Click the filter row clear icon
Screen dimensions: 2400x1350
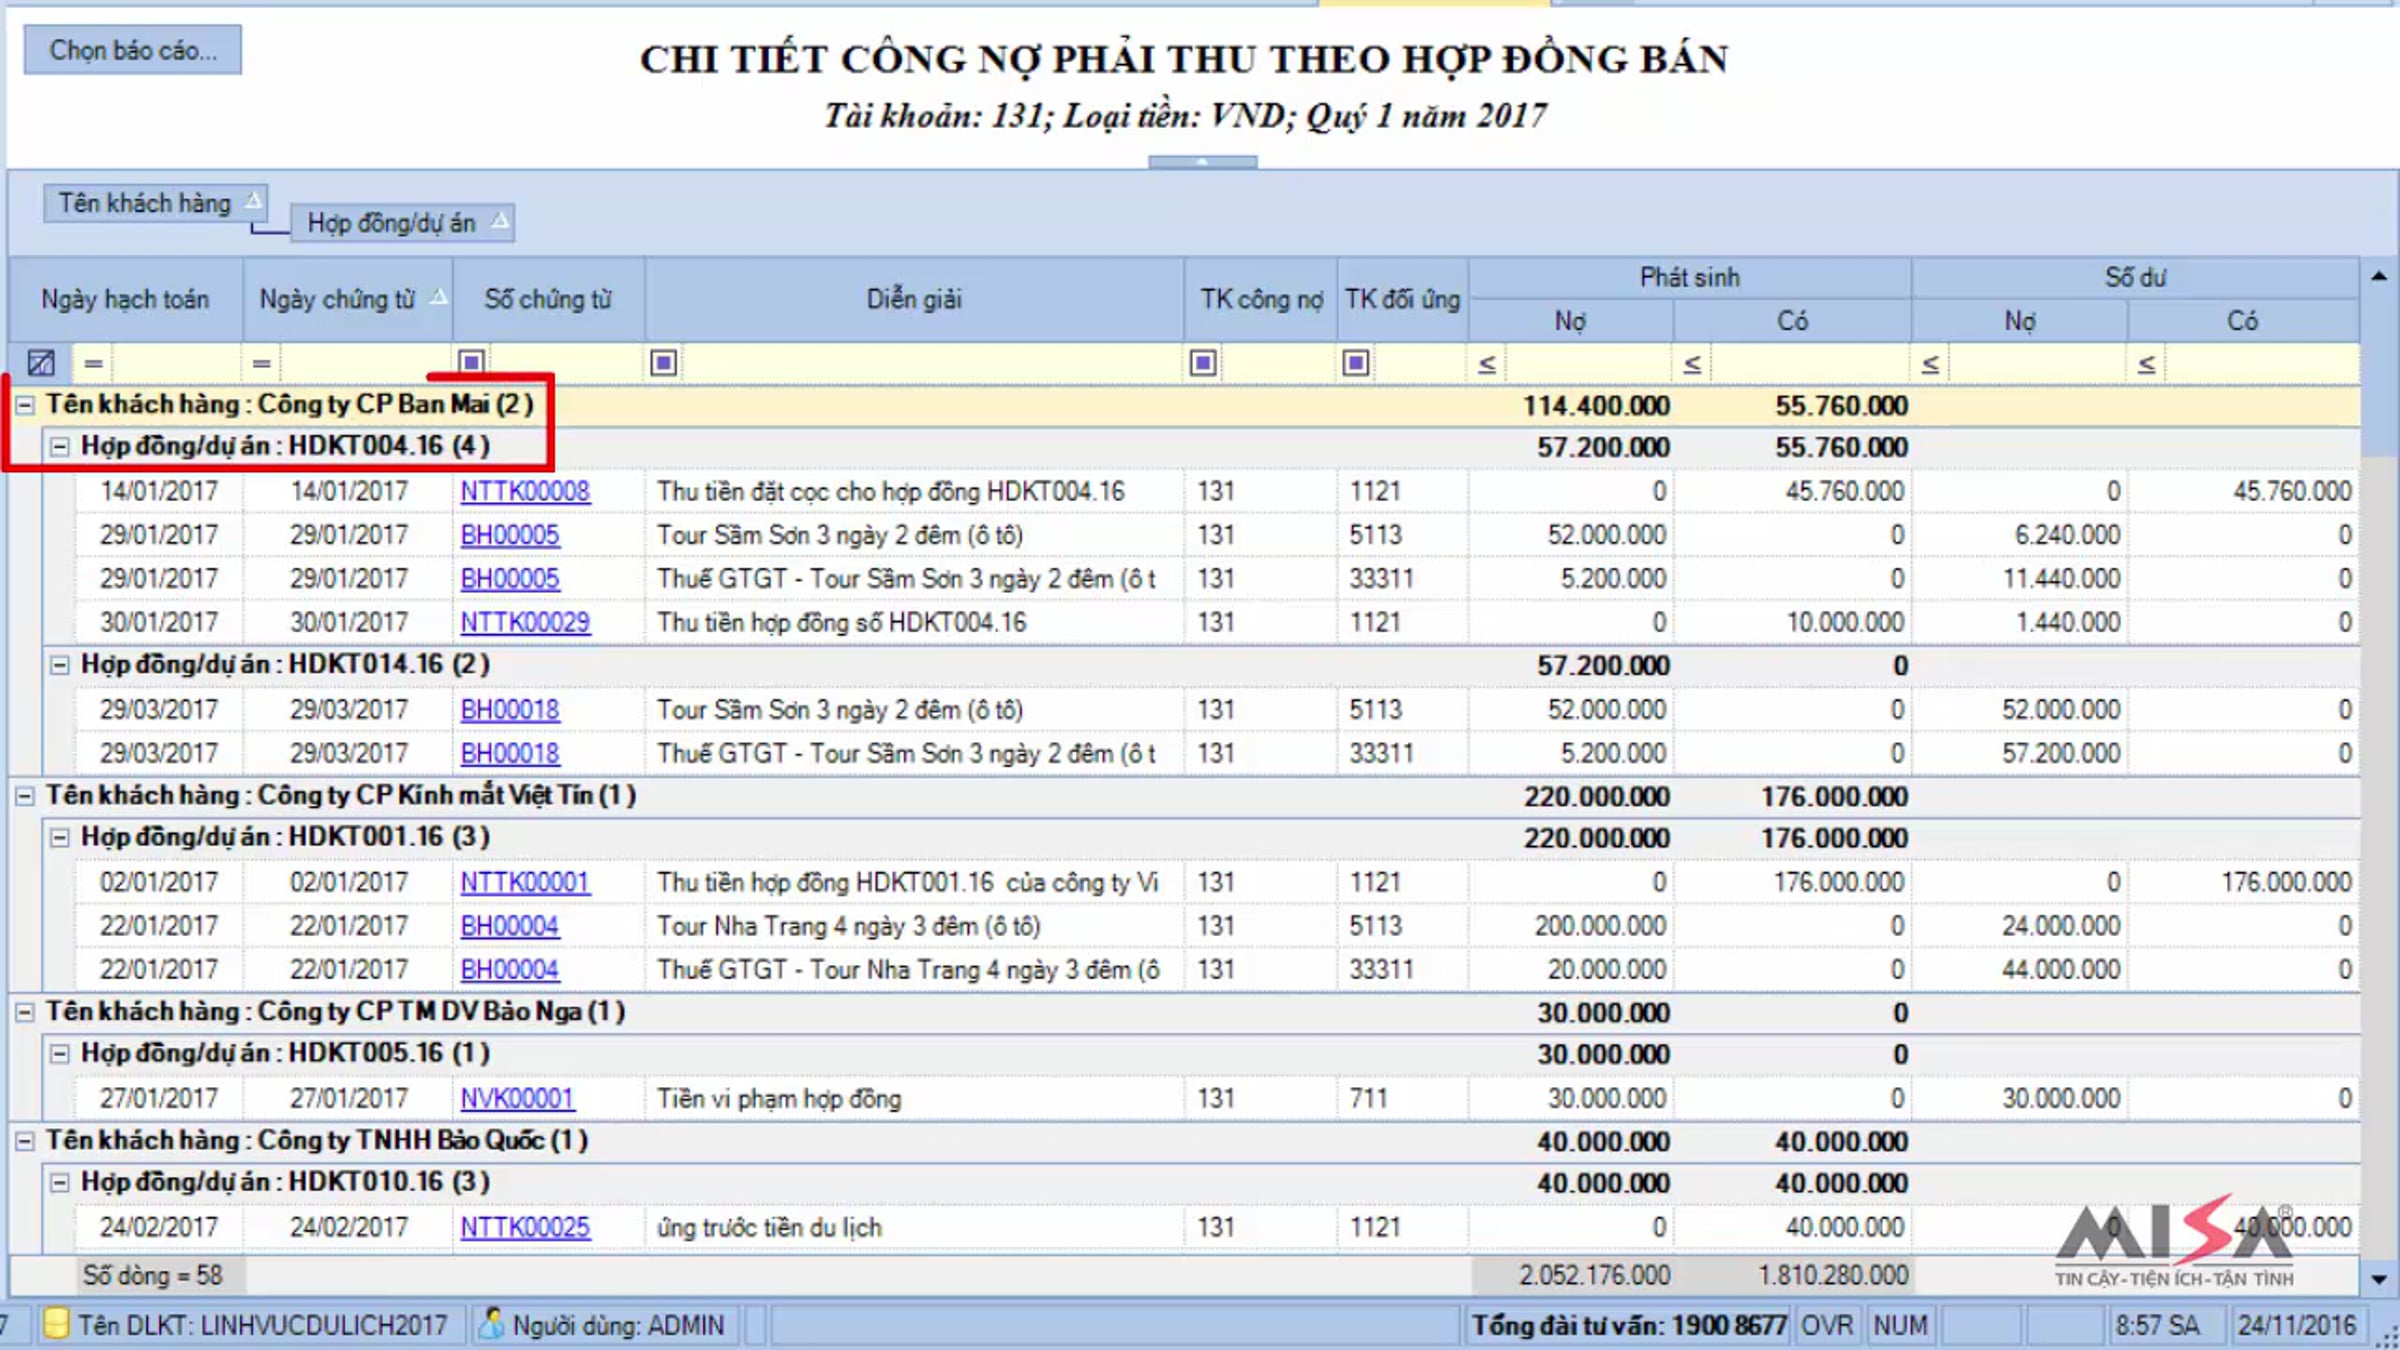[41, 363]
